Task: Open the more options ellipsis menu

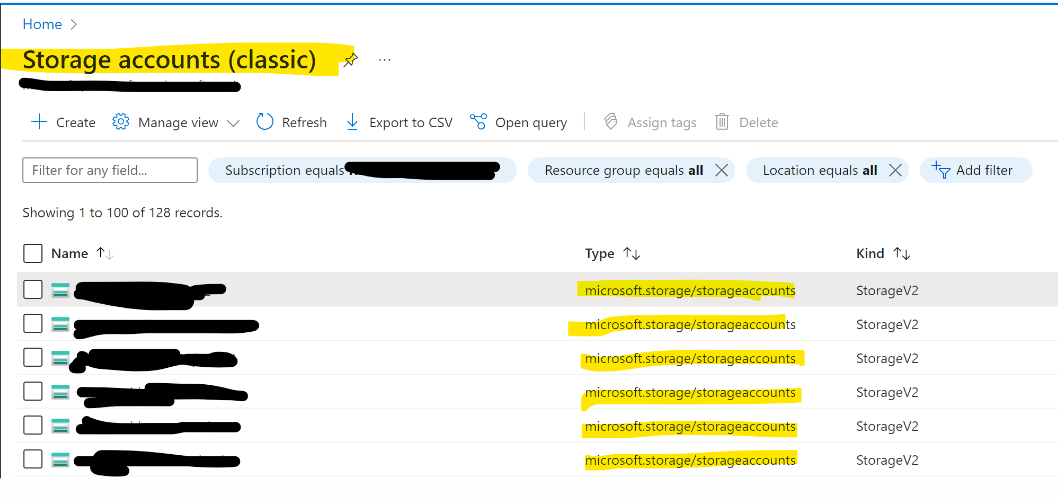Action: [x=385, y=60]
